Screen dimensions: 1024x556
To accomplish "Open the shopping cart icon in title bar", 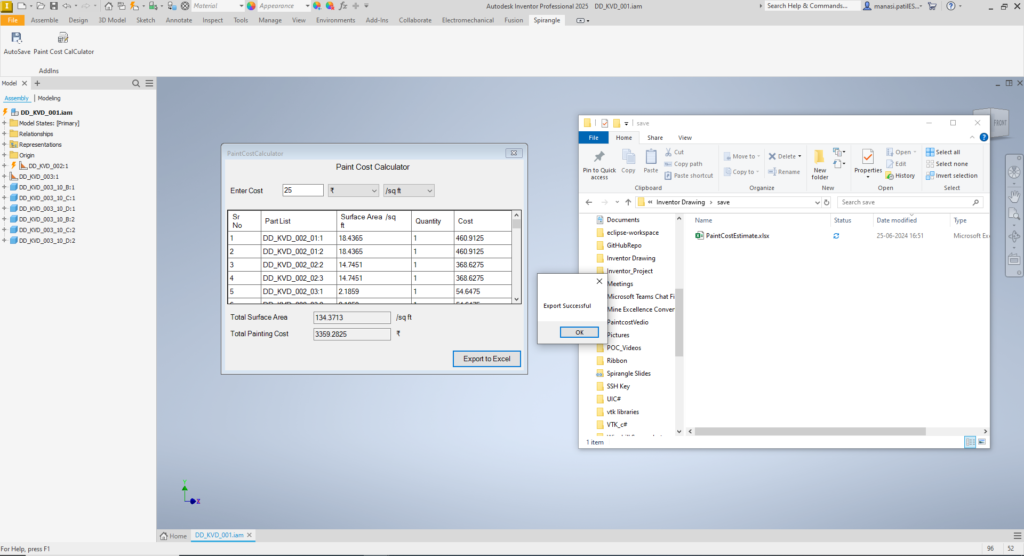I will [933, 6].
